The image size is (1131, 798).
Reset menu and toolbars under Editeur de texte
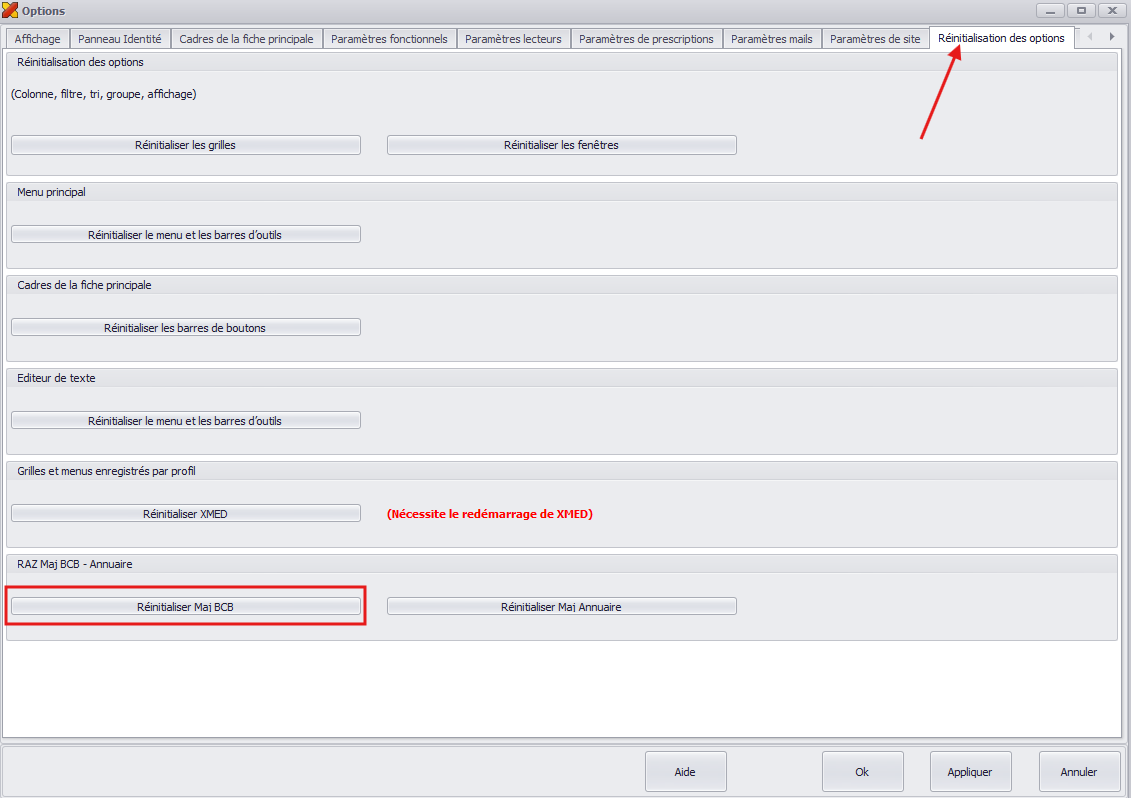pyautogui.click(x=185, y=421)
